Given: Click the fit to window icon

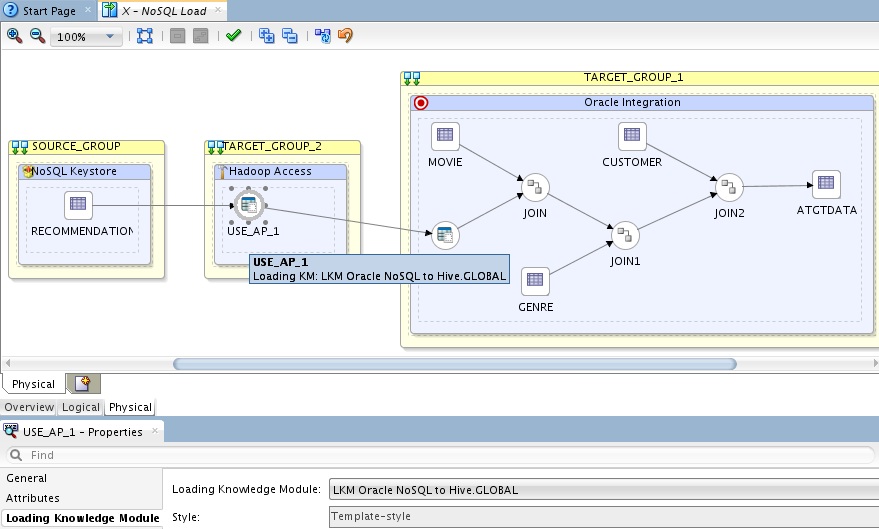Looking at the screenshot, I should pyautogui.click(x=145, y=36).
